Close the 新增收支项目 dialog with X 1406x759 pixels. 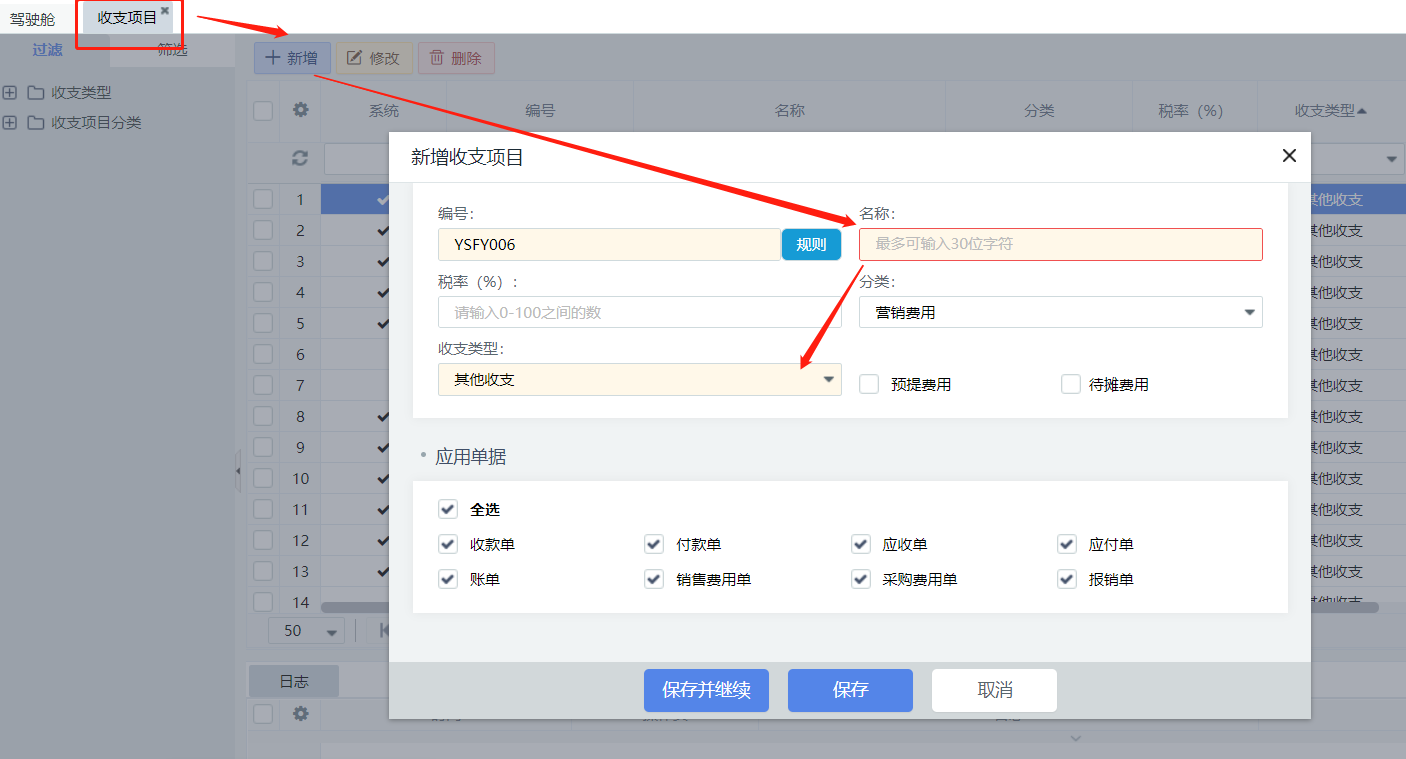click(x=1289, y=155)
